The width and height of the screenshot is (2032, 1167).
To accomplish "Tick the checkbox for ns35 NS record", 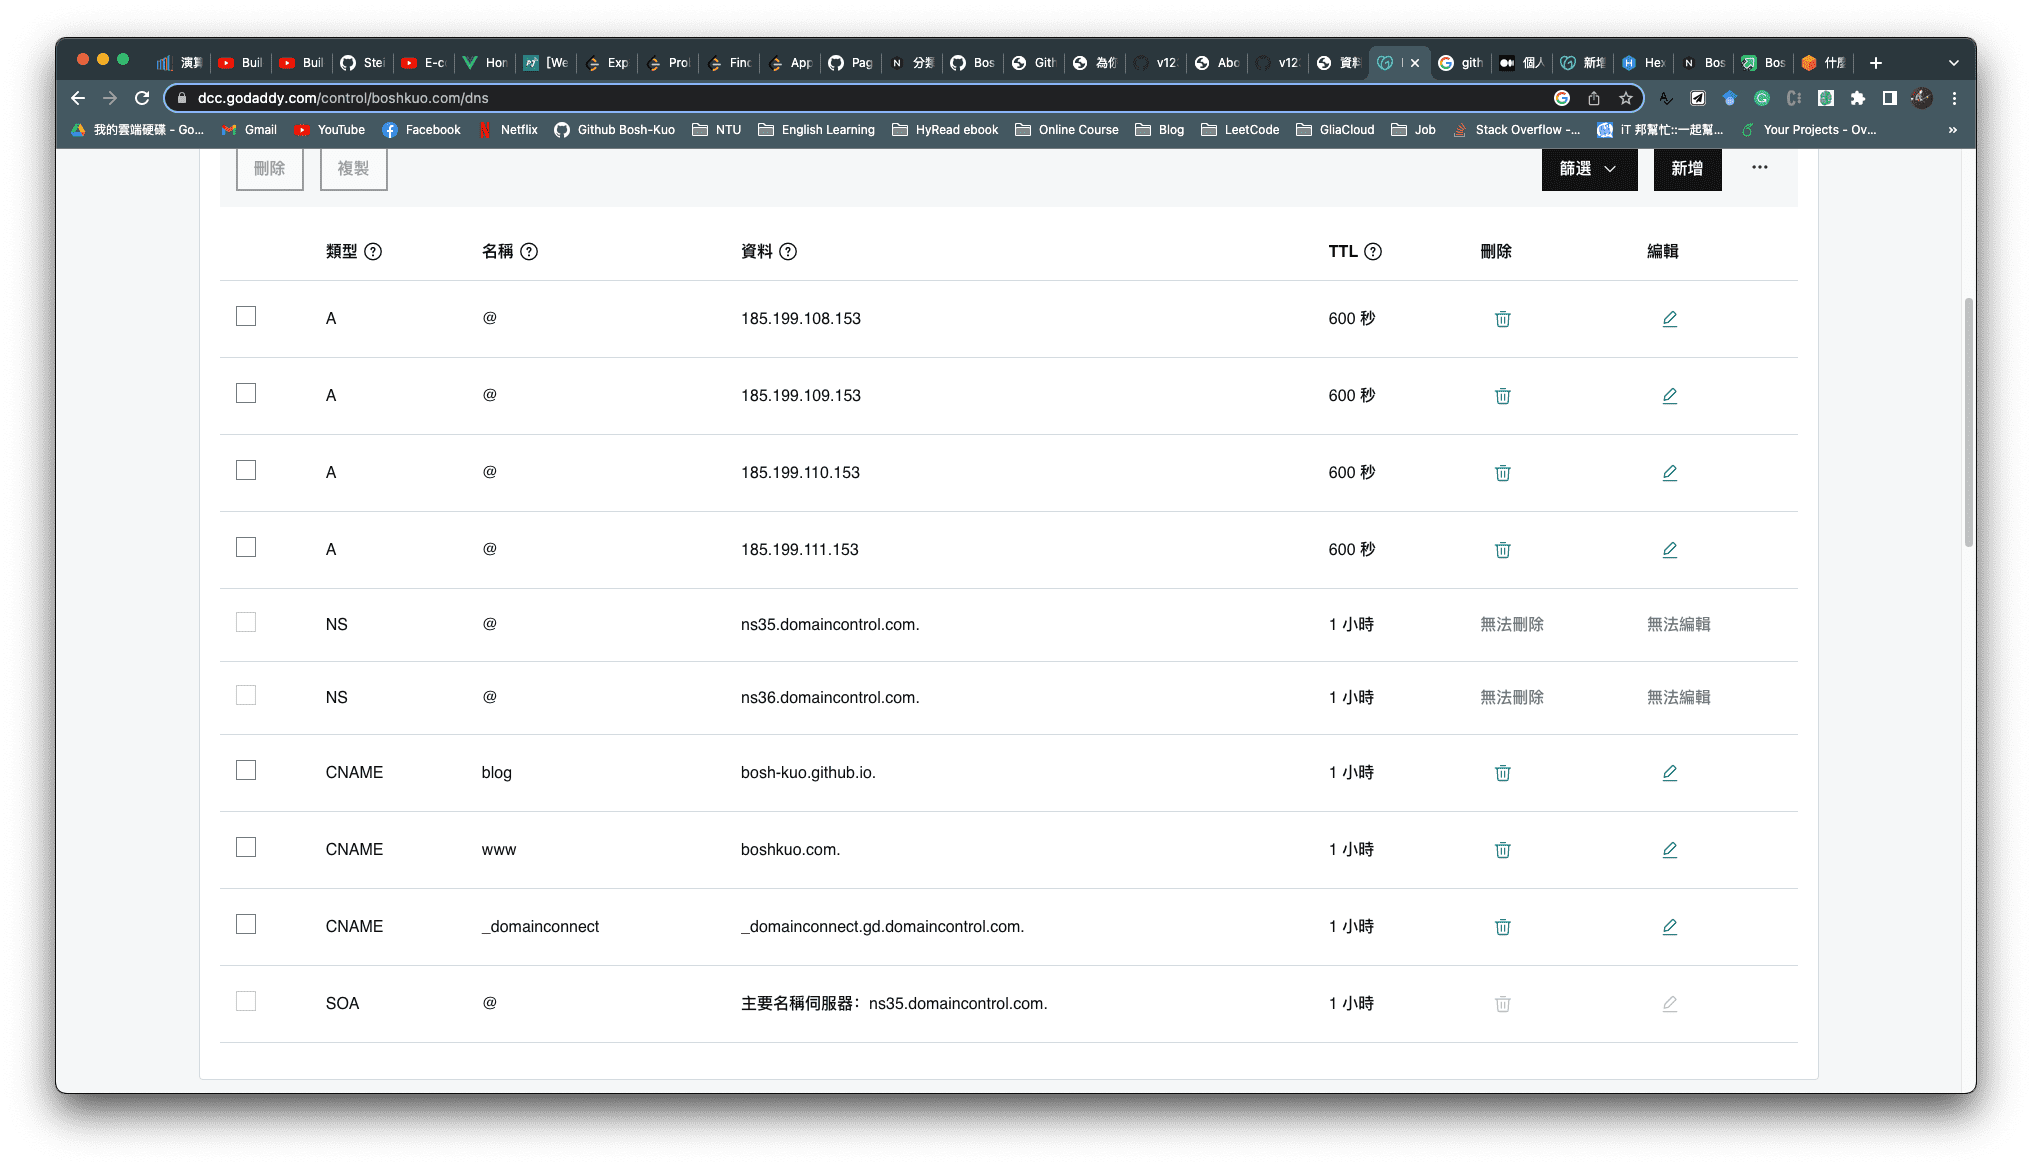I will 246,622.
